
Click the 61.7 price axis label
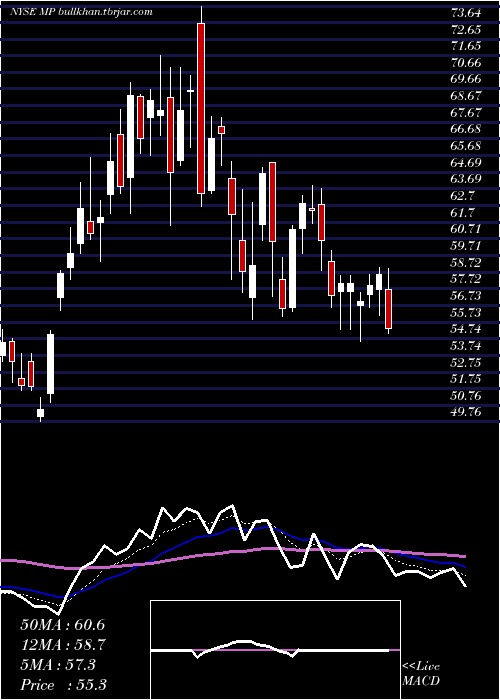463,212
